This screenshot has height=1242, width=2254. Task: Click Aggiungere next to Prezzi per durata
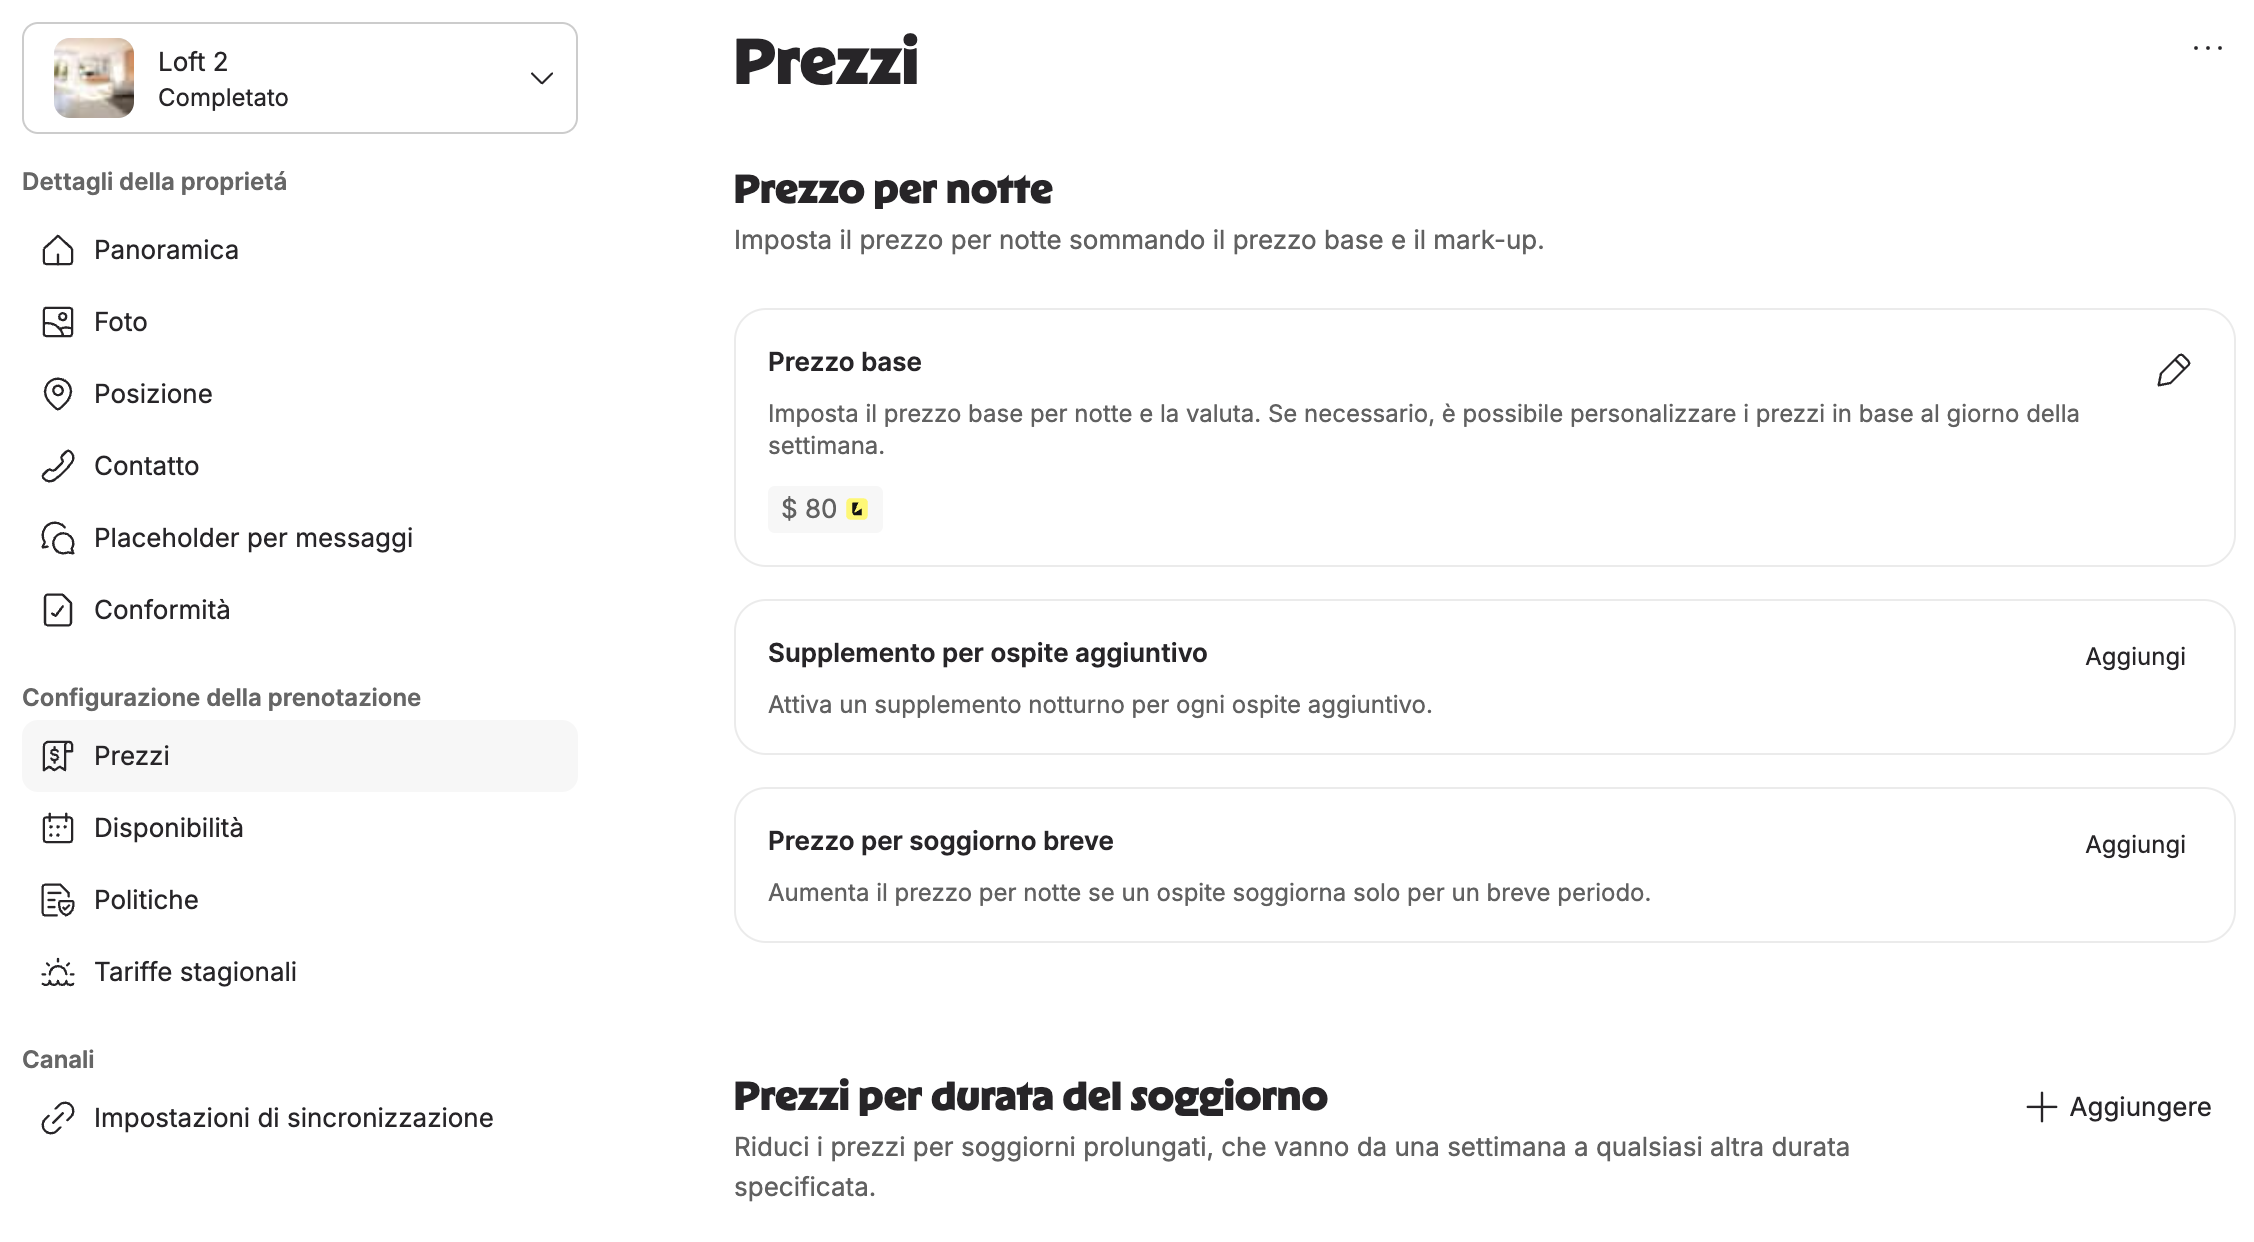pos(2118,1107)
